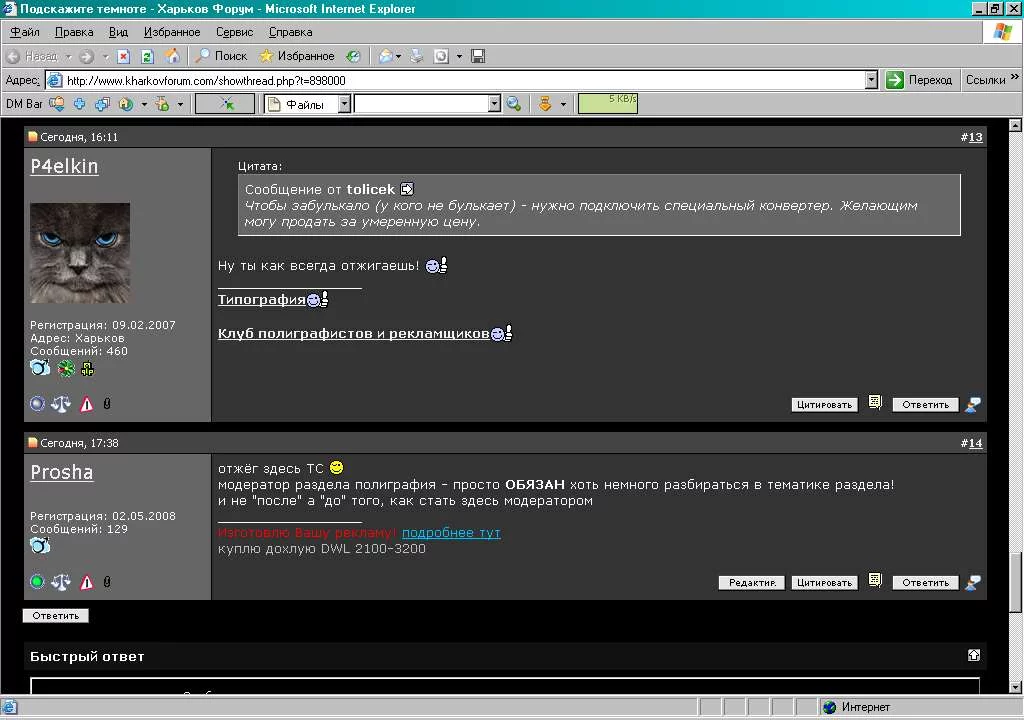The height and width of the screenshot is (720, 1024).
Task: Click the DM Bar green globe icon
Action: [126, 104]
